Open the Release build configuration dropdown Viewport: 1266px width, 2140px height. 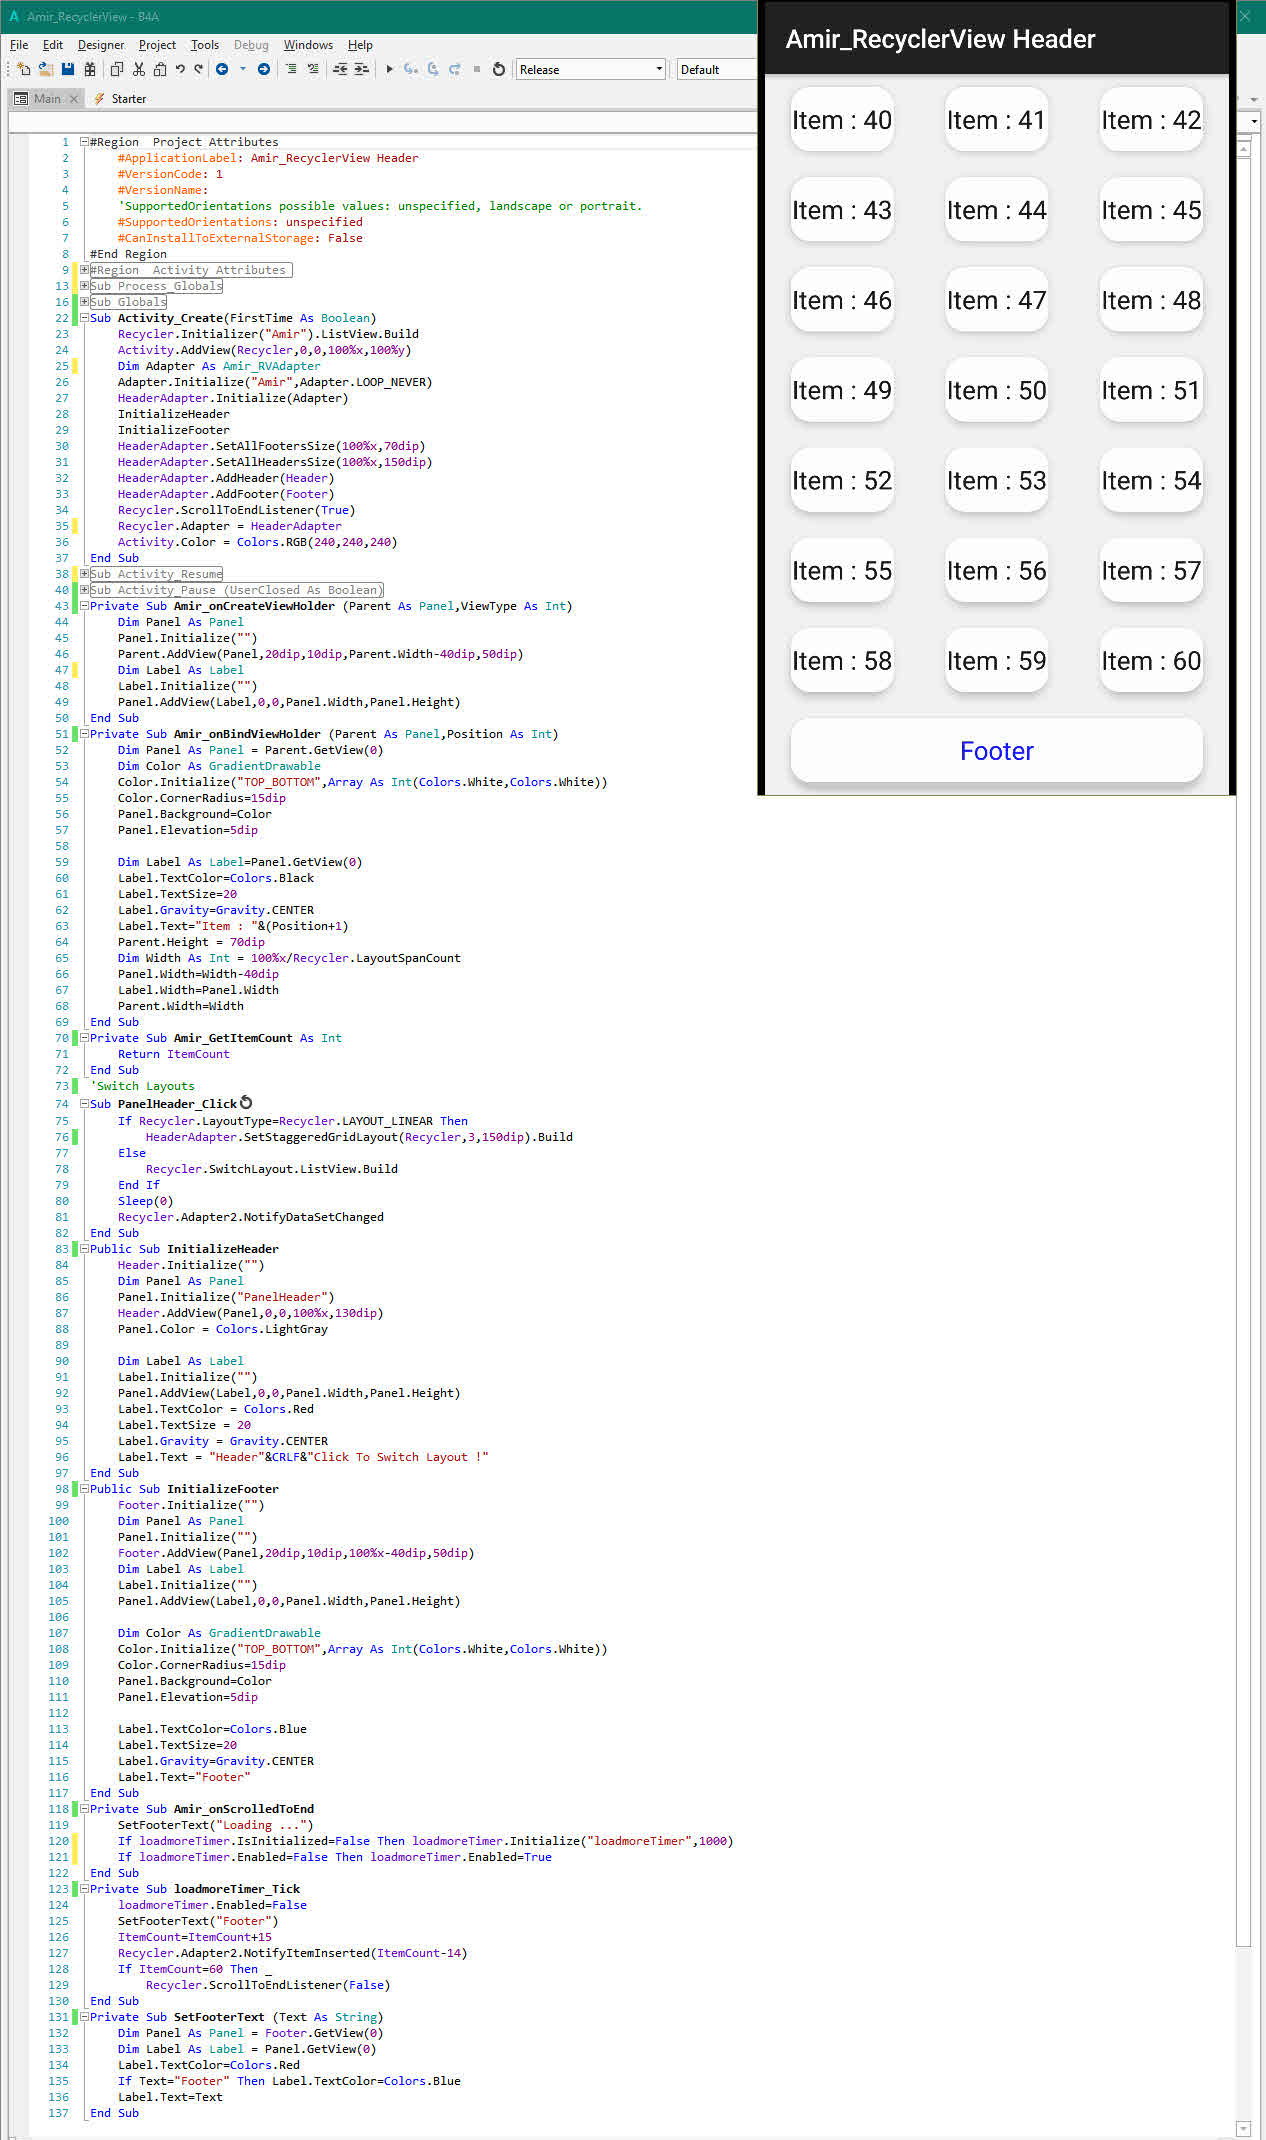pyautogui.click(x=590, y=69)
